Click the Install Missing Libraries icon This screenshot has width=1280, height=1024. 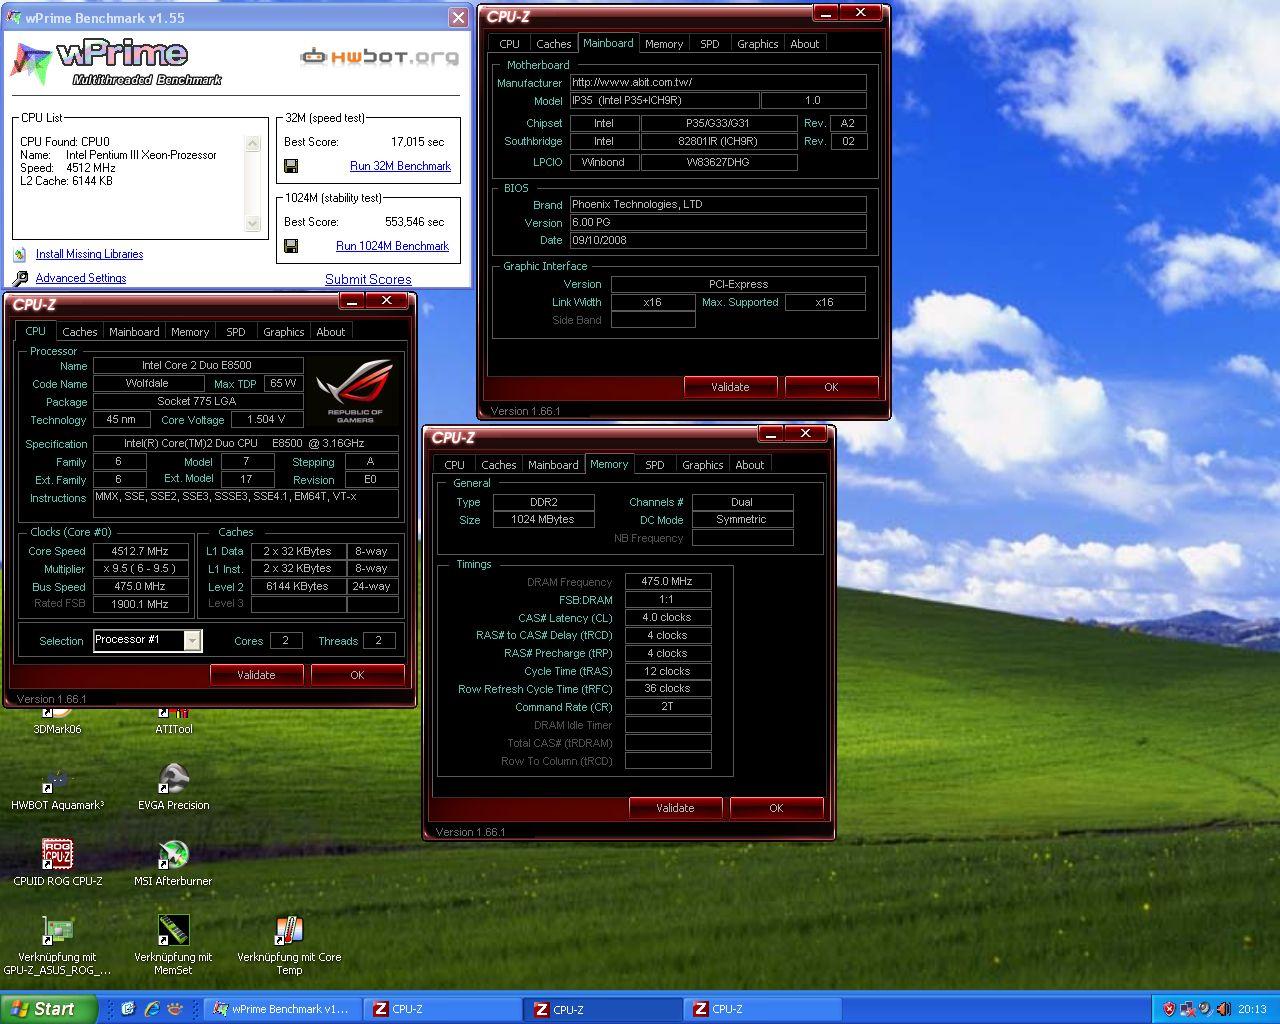click(19, 254)
